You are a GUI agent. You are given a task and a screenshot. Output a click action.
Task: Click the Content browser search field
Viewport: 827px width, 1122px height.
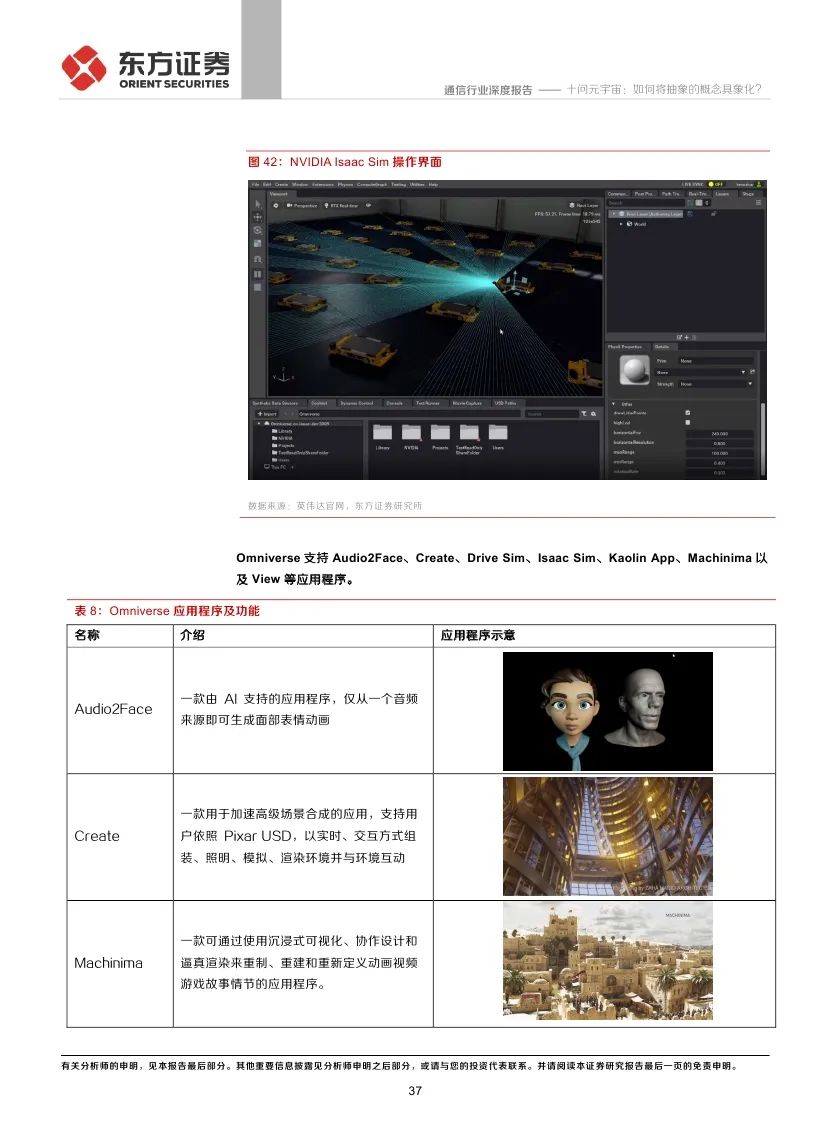pos(552,414)
